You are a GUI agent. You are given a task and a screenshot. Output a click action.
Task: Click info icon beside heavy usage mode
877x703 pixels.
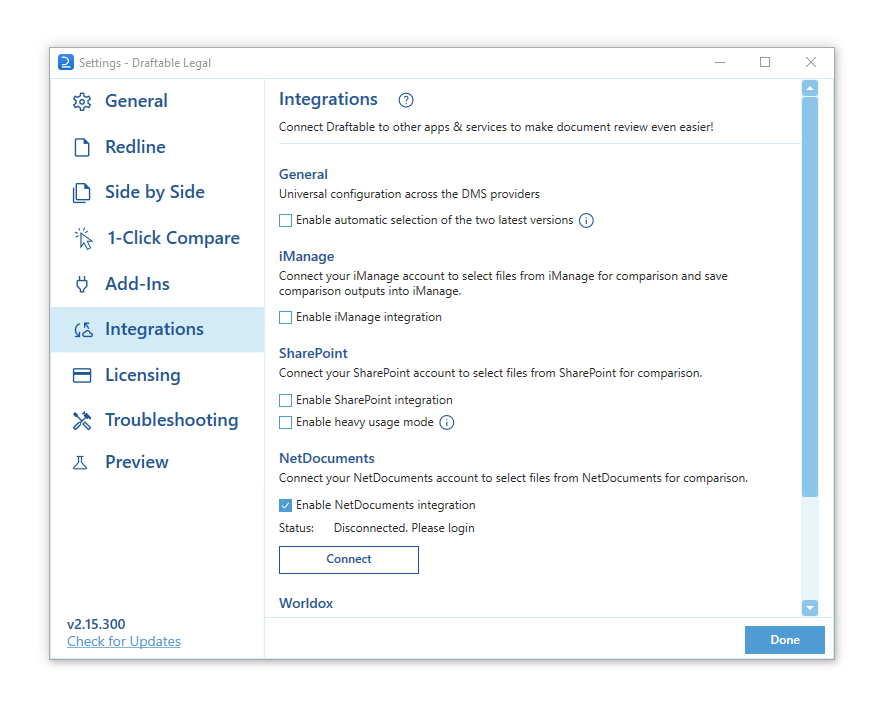coord(446,422)
